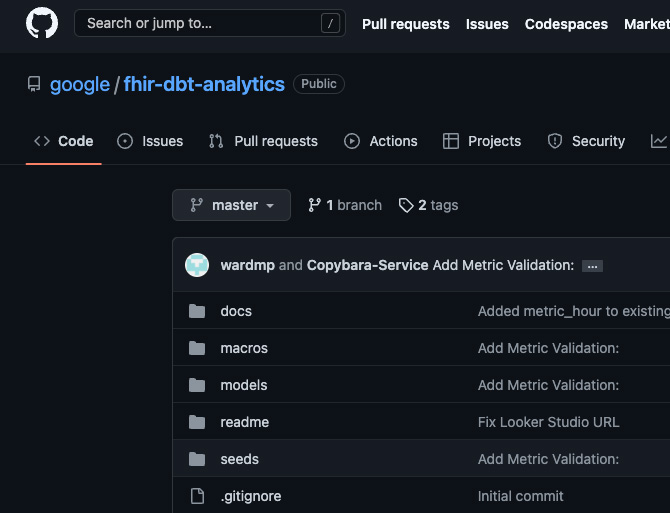Click the models folder icon
This screenshot has height=513, width=670.
click(197, 385)
